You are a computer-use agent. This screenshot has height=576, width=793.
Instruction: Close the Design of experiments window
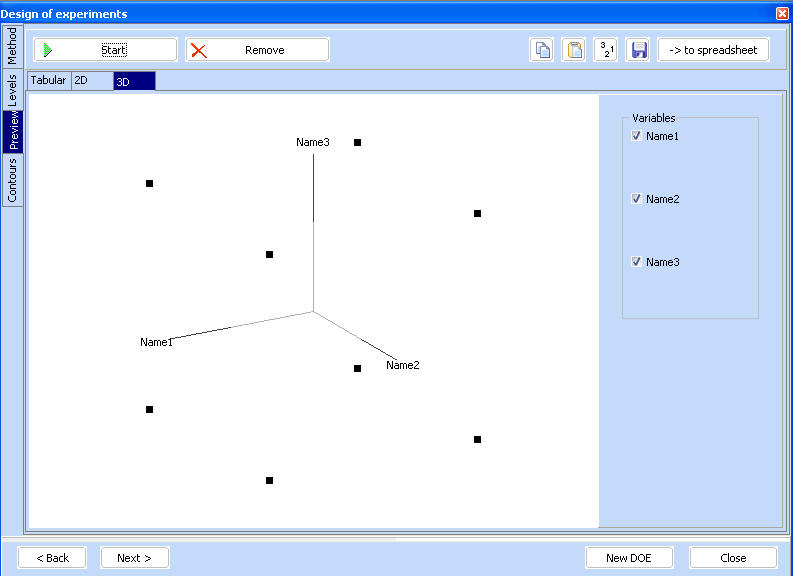782,13
